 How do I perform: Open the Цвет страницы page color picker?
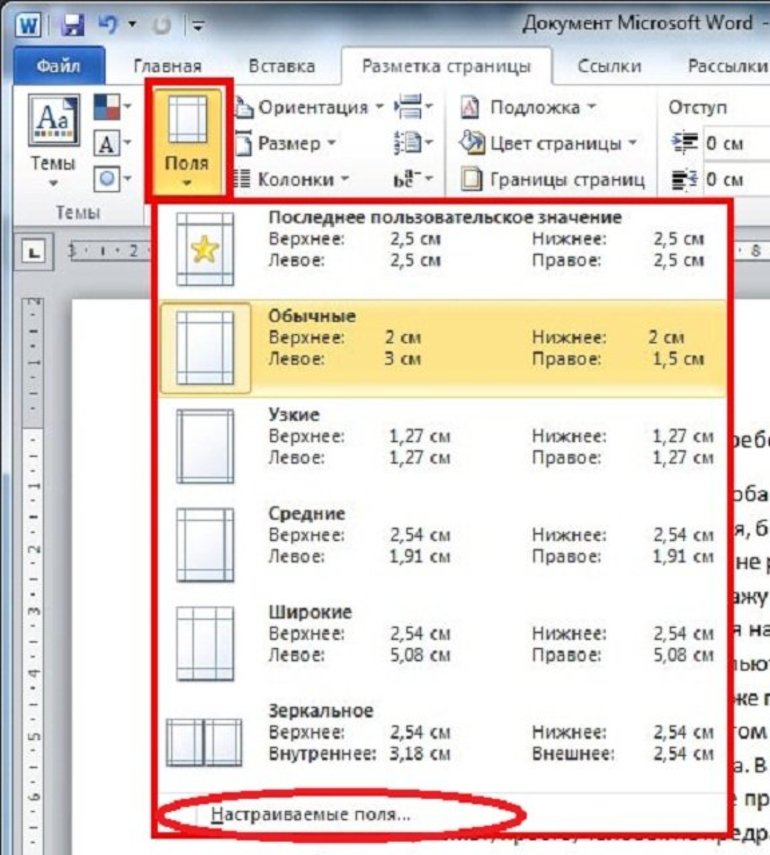pyautogui.click(x=550, y=143)
